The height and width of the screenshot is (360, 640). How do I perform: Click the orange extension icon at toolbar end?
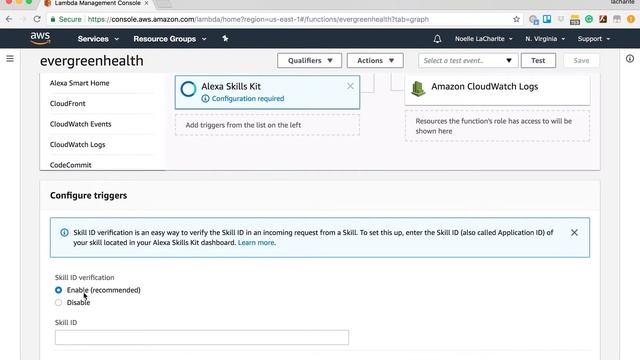pos(631,19)
